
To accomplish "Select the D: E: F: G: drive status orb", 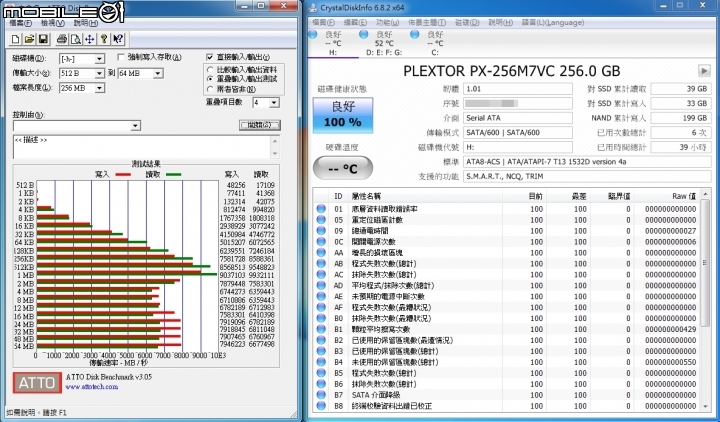I will point(364,34).
